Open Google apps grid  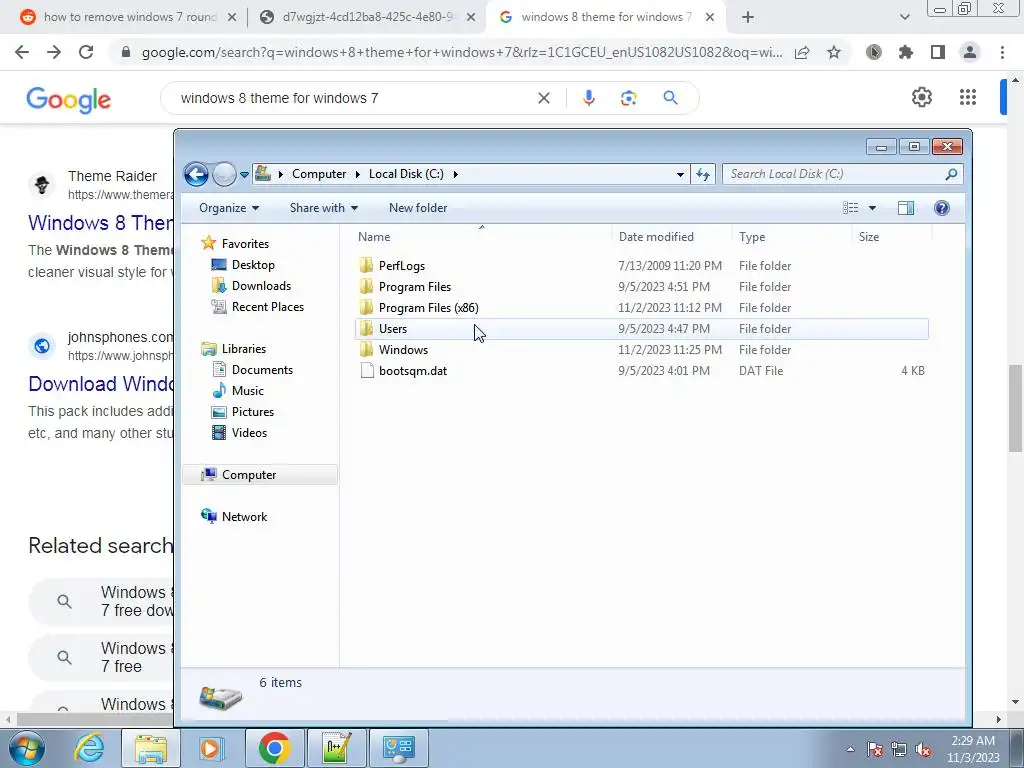coord(968,97)
